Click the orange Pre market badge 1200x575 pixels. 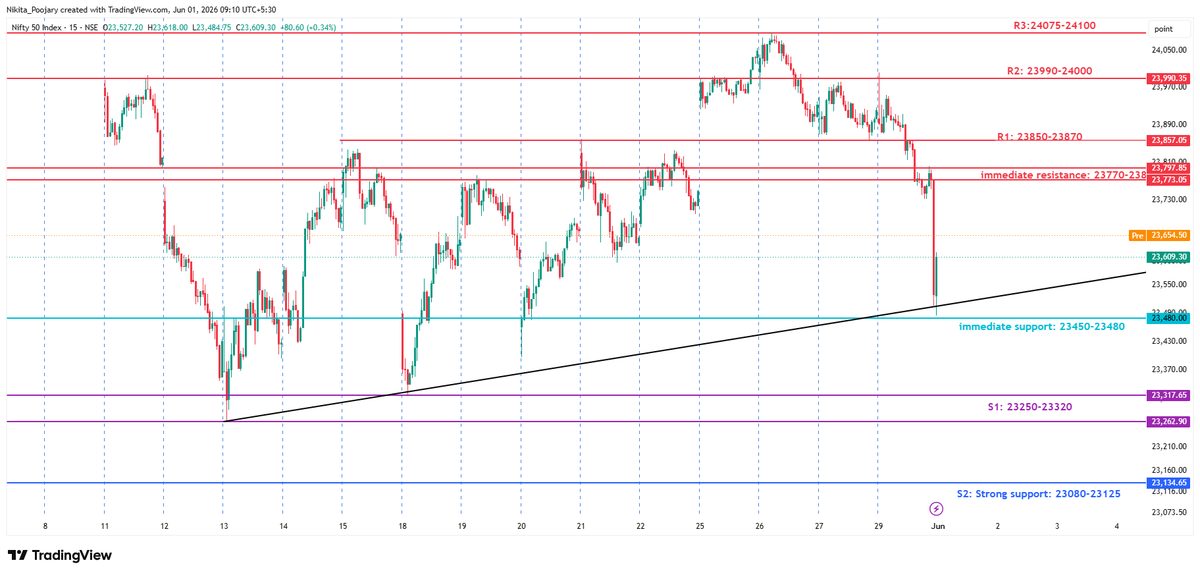tap(1137, 235)
